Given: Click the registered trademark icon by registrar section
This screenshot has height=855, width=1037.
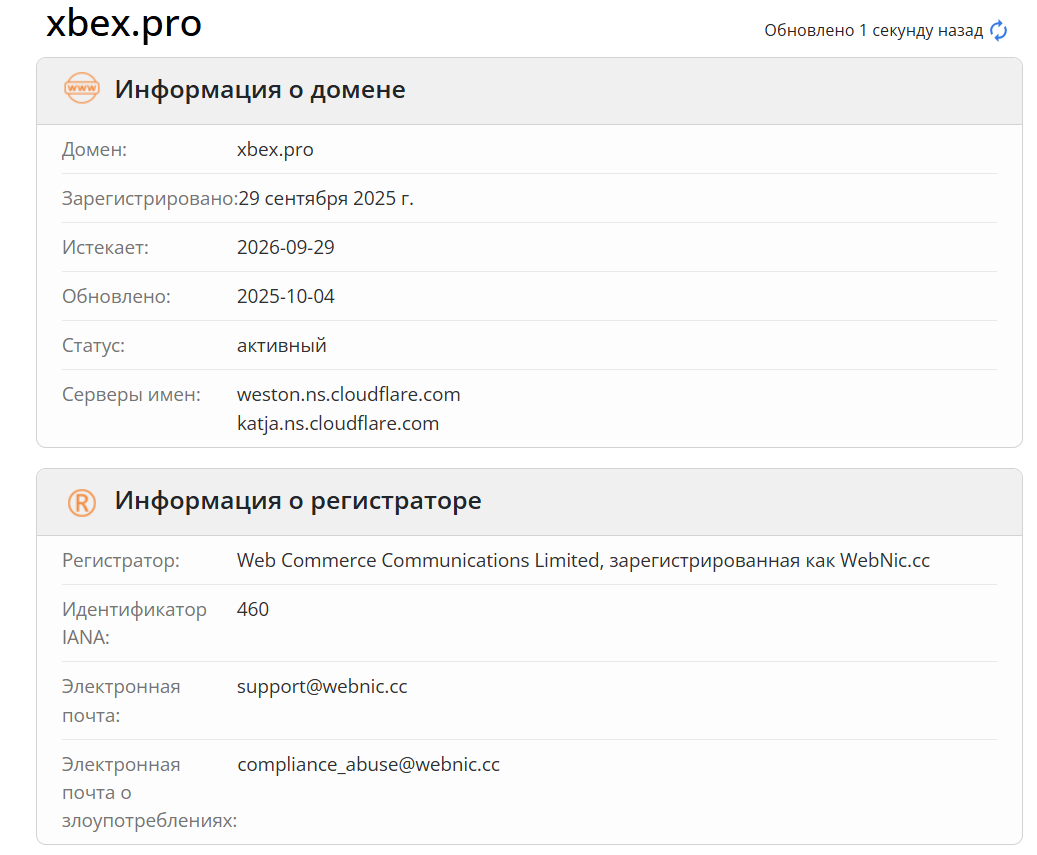Looking at the screenshot, I should [82, 501].
